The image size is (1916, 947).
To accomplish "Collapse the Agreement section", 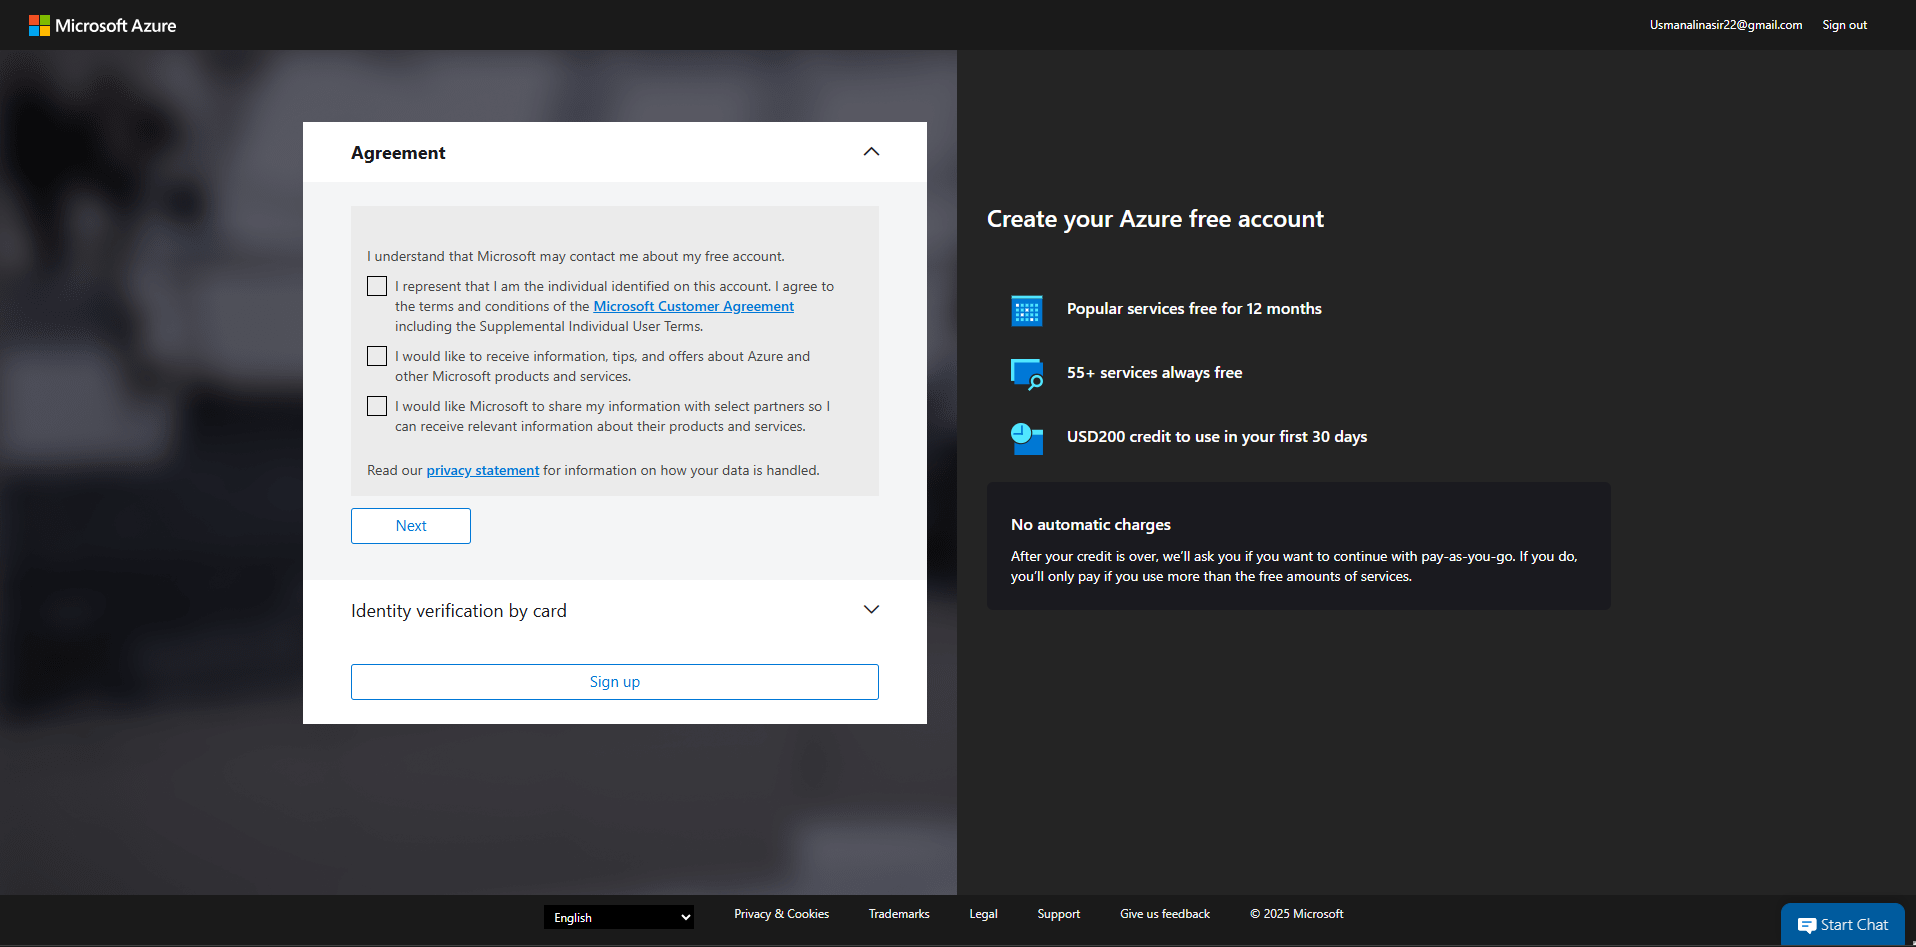I will coord(871,152).
